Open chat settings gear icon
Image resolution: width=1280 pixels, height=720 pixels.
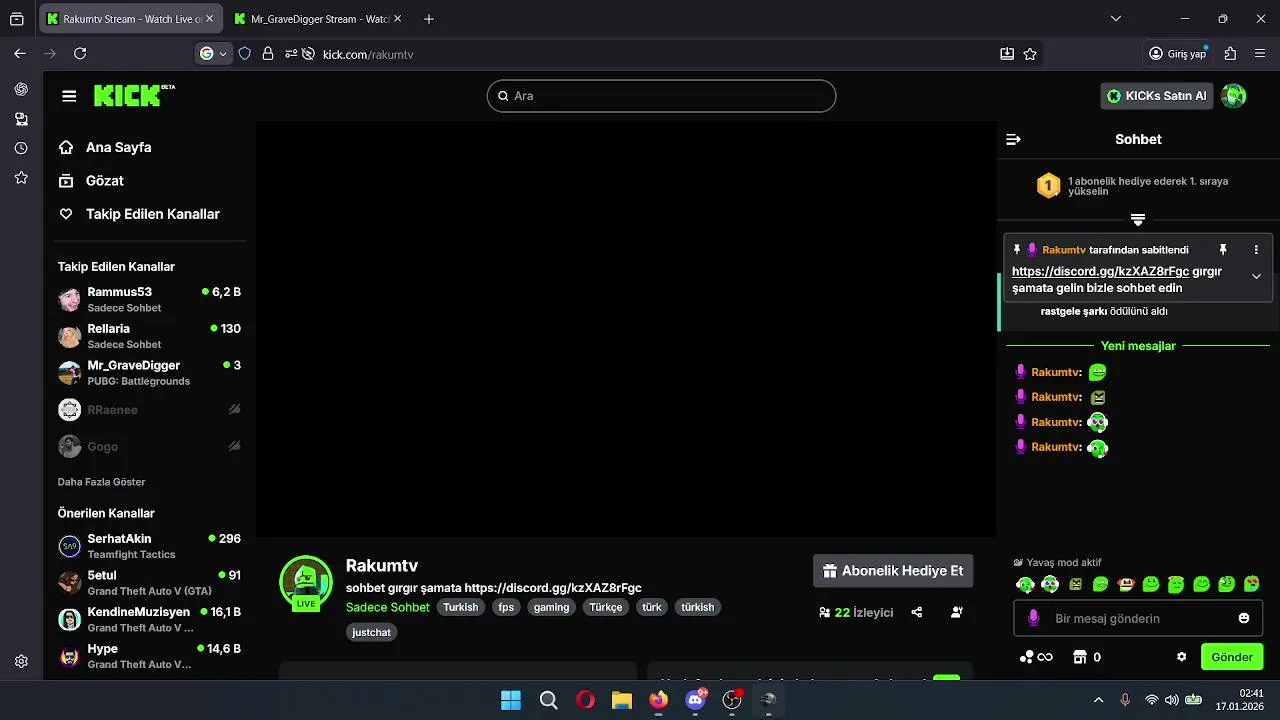pyautogui.click(x=1181, y=657)
